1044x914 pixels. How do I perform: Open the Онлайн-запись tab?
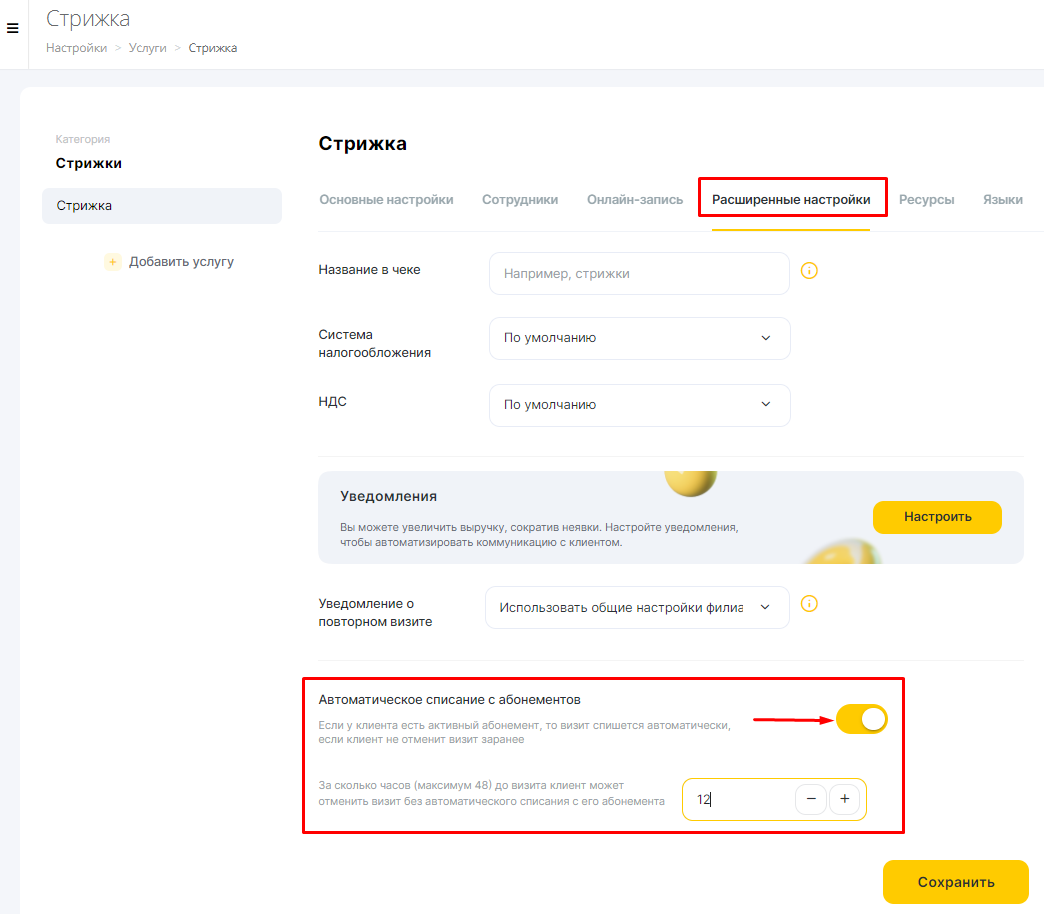tap(635, 200)
